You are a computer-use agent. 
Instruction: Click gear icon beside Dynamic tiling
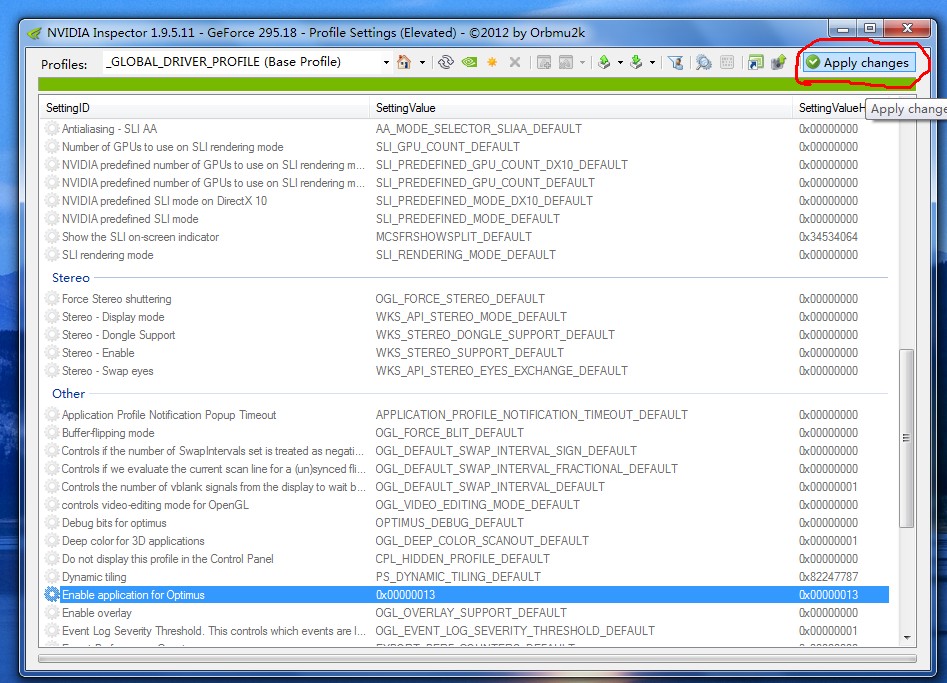[x=52, y=577]
